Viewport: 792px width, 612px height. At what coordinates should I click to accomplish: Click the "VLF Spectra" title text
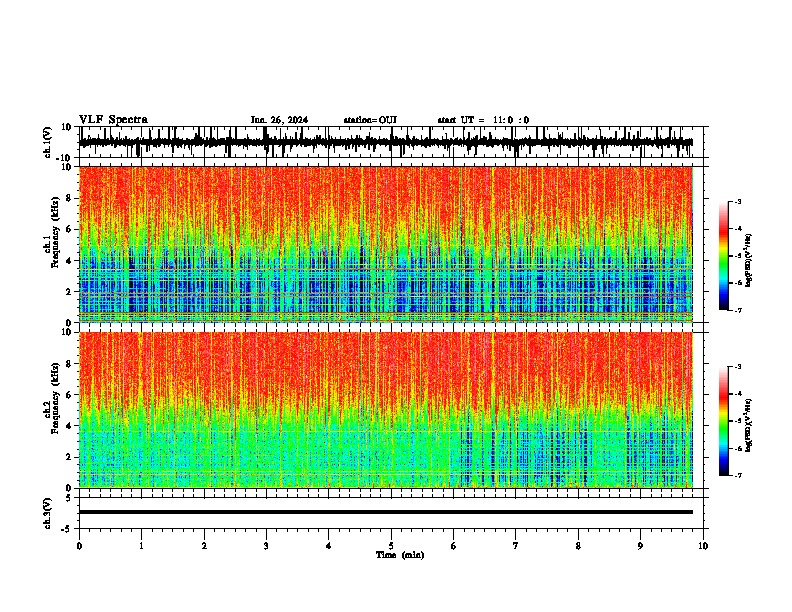click(113, 120)
